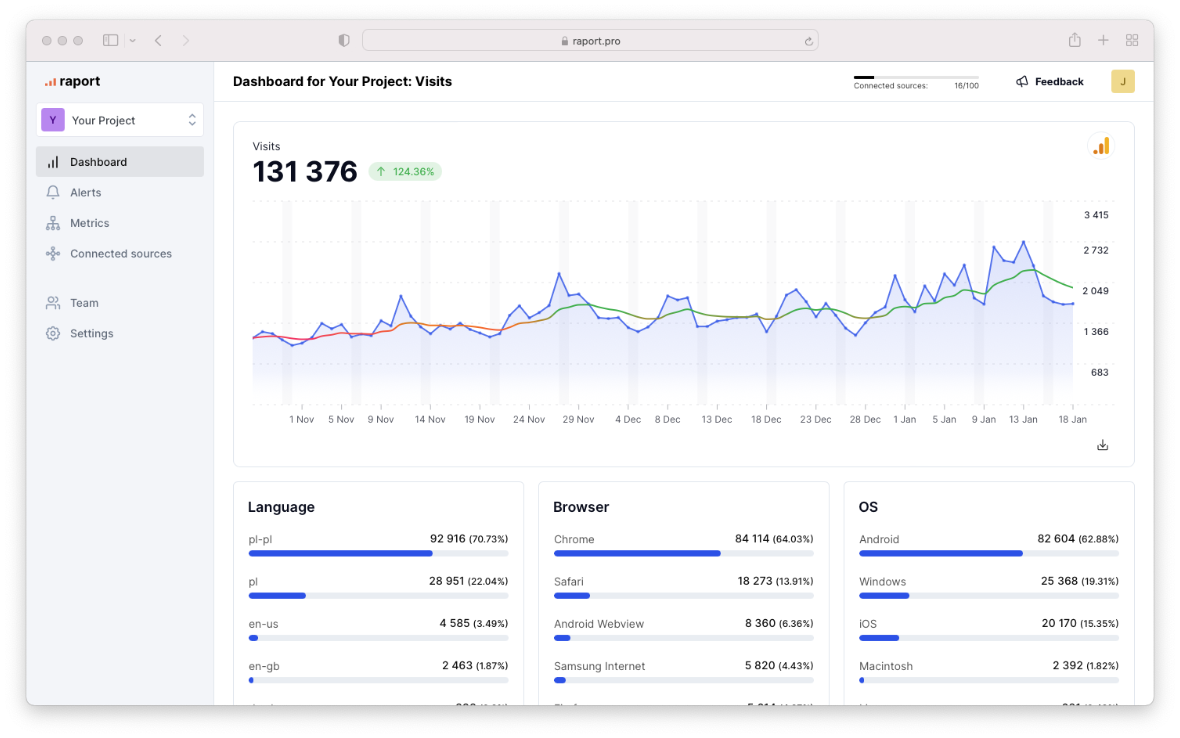Open Connected sources page
The image size is (1180, 738).
pos(120,254)
